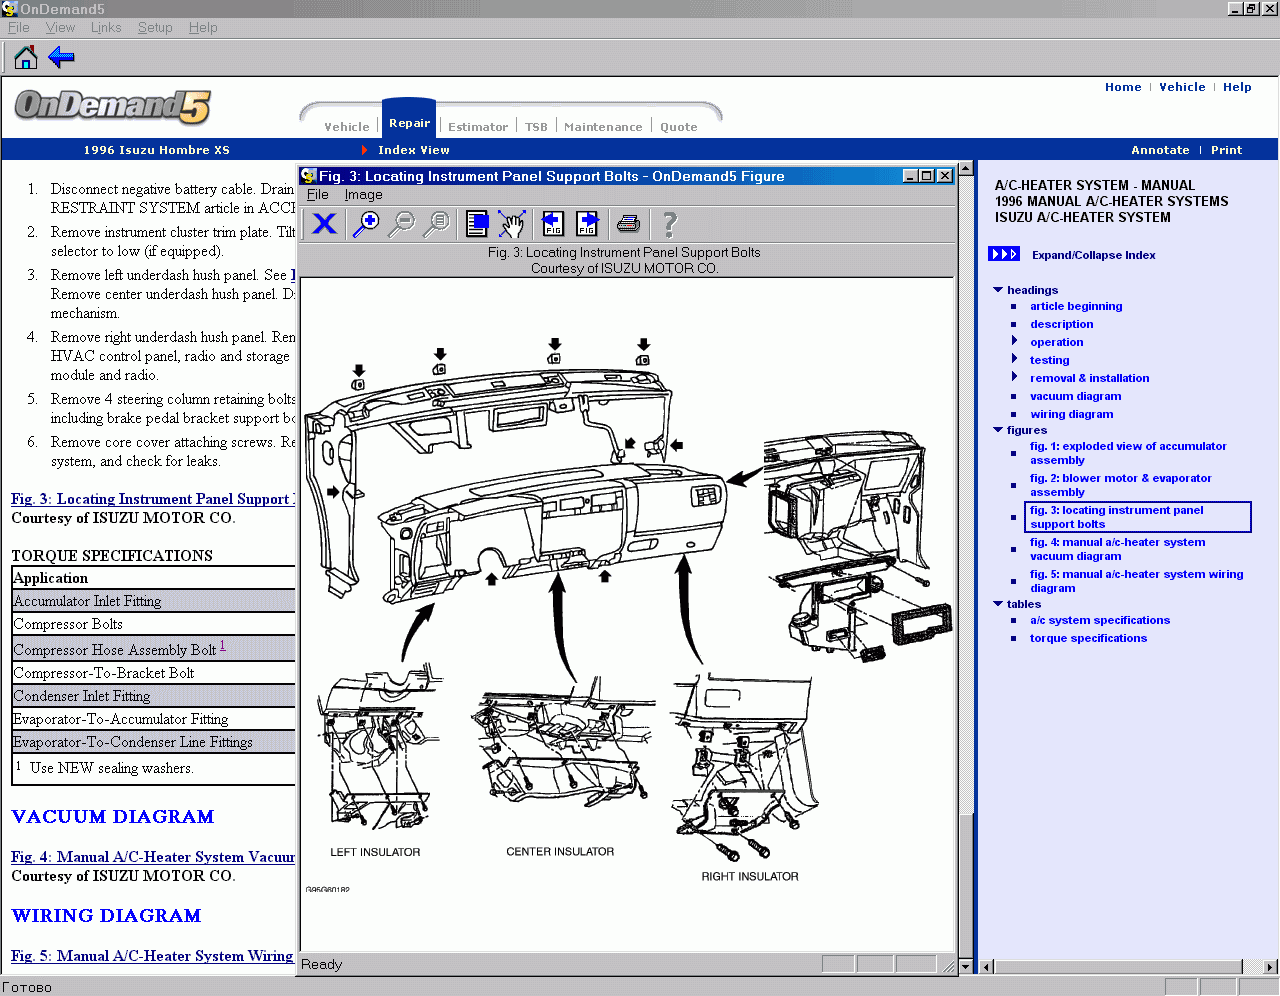Screen dimensions: 1280x996
Task: Switch to the Vehicle tab
Action: (x=347, y=127)
